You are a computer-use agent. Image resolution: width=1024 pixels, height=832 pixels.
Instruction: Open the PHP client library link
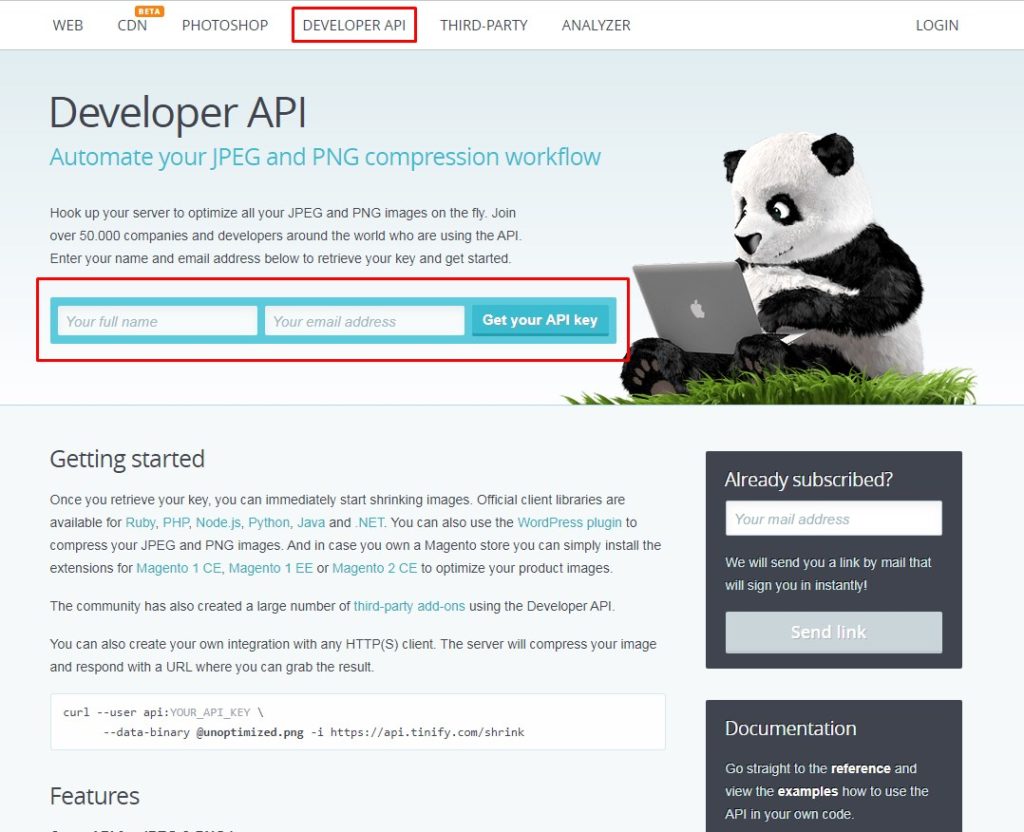(176, 522)
